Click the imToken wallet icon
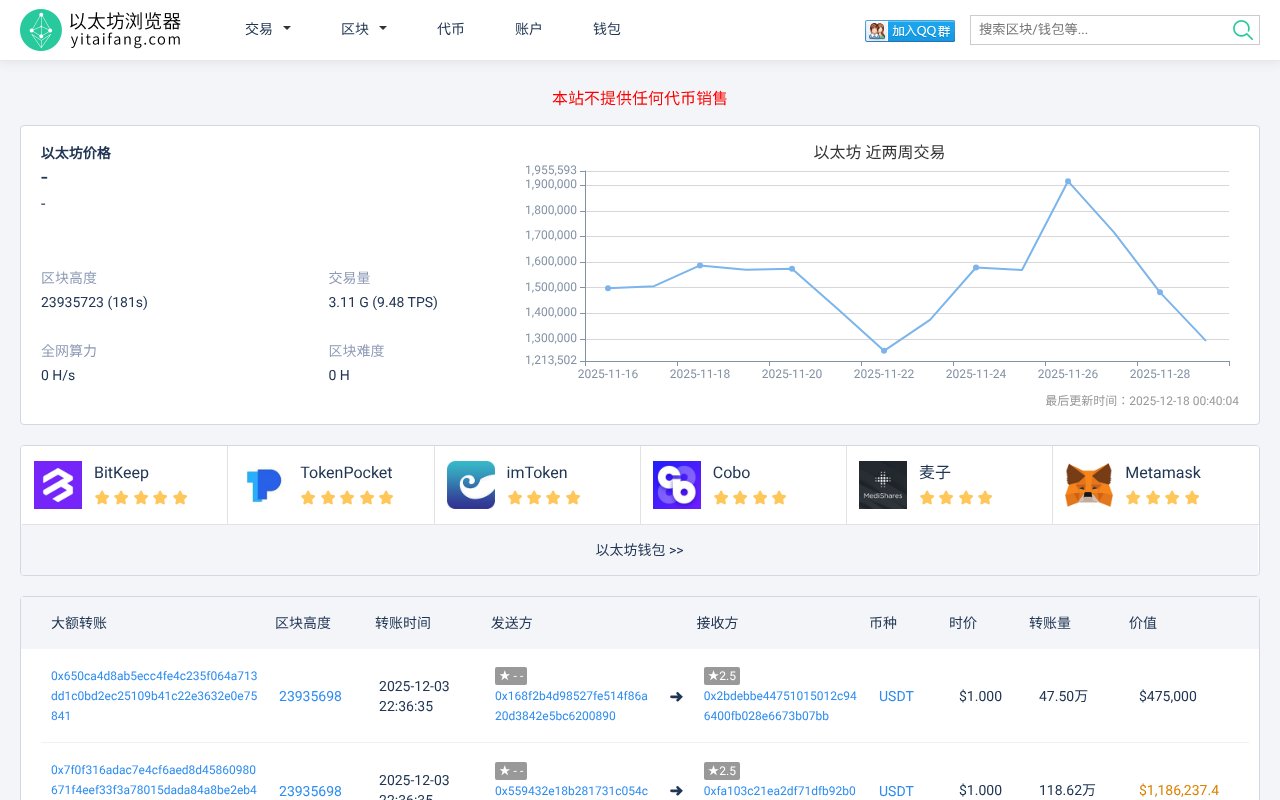 point(470,484)
